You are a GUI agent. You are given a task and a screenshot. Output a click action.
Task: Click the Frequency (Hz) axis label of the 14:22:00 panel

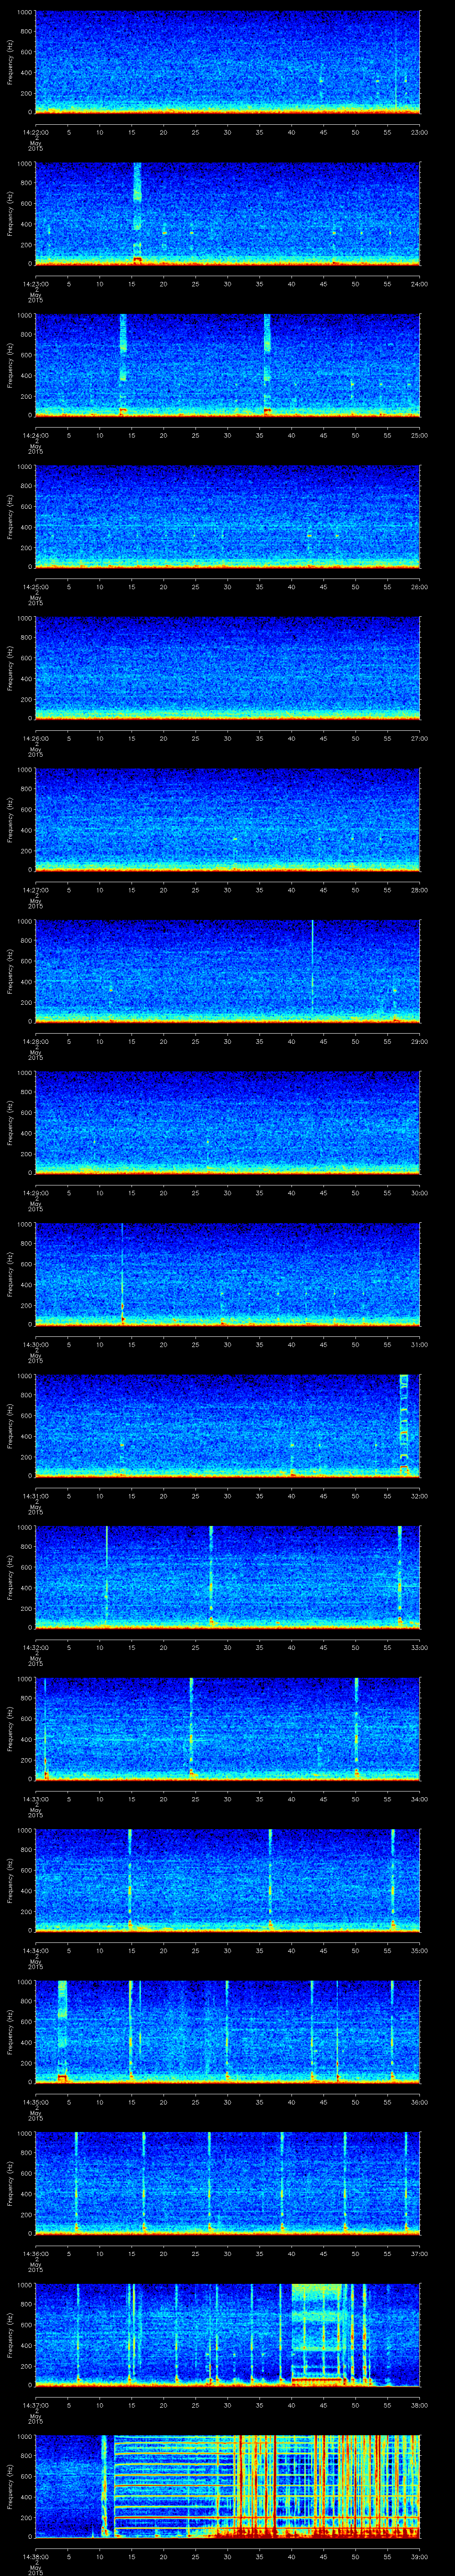point(11,62)
